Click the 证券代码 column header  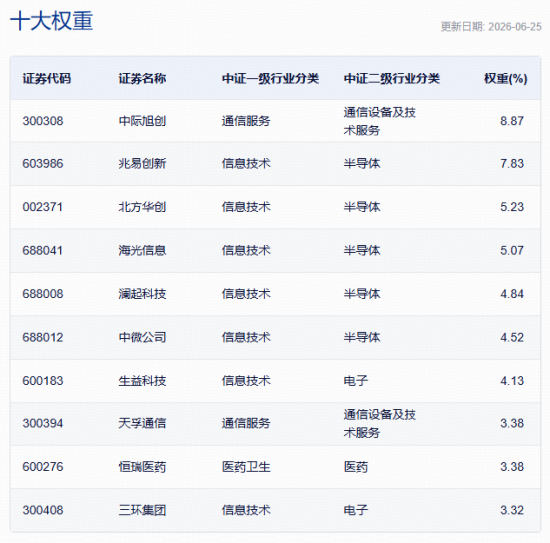pos(47,78)
